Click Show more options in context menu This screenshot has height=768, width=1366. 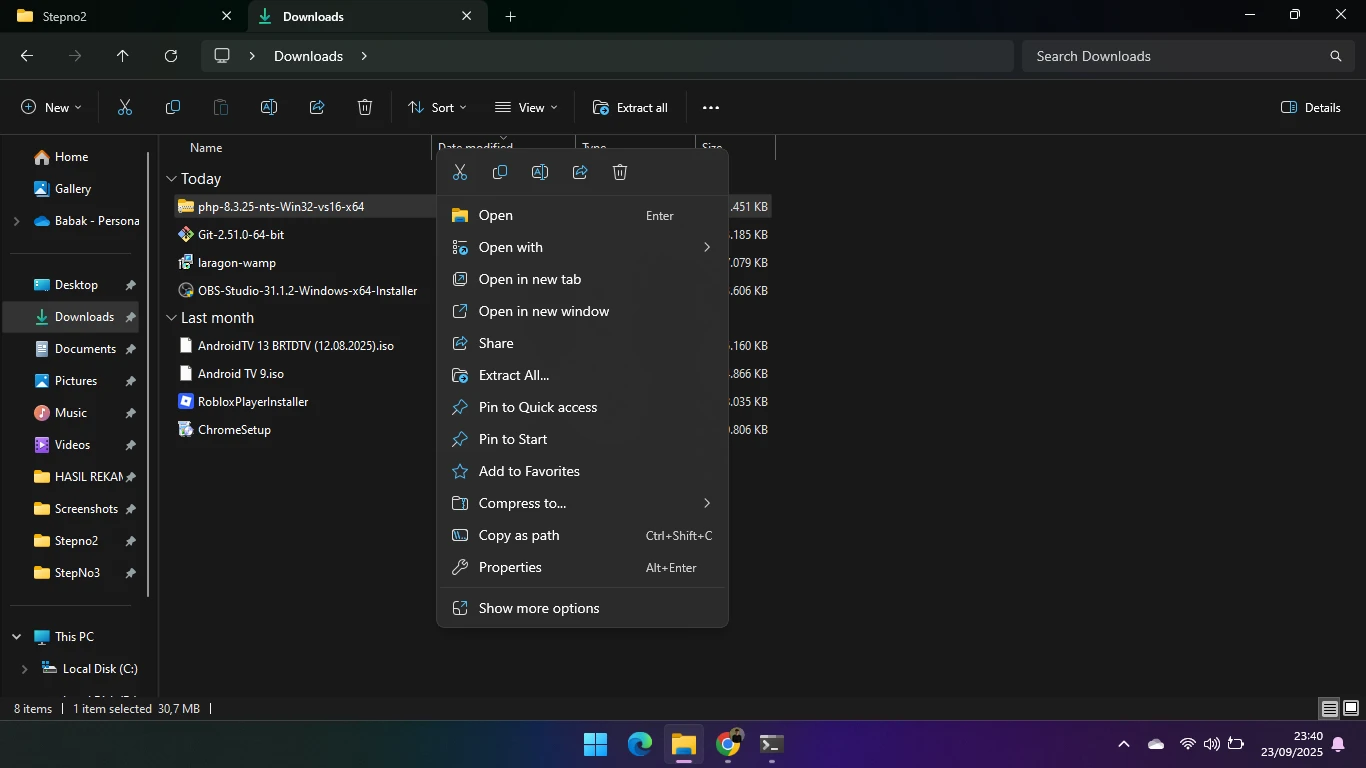(539, 608)
